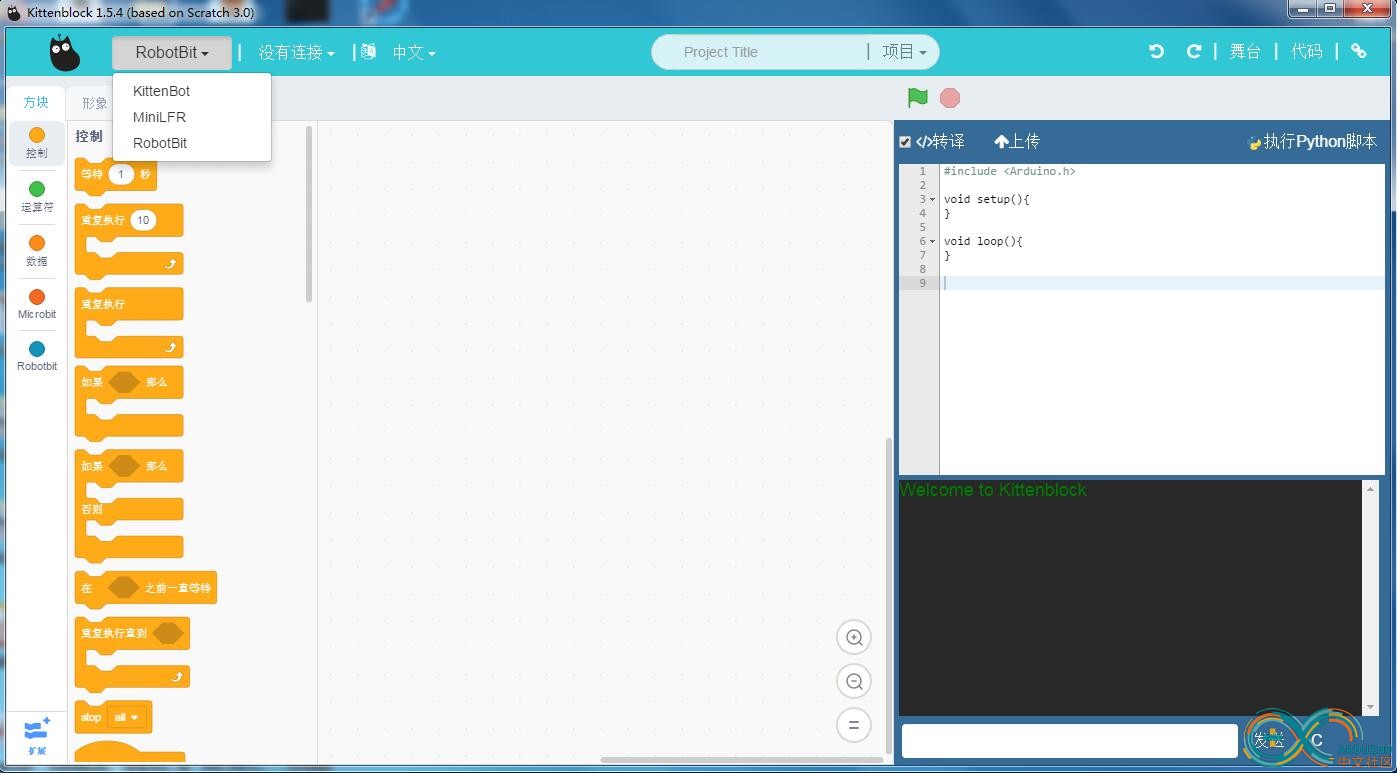The height and width of the screenshot is (773, 1397).
Task: Click the 代码 code button
Action: click(1307, 52)
